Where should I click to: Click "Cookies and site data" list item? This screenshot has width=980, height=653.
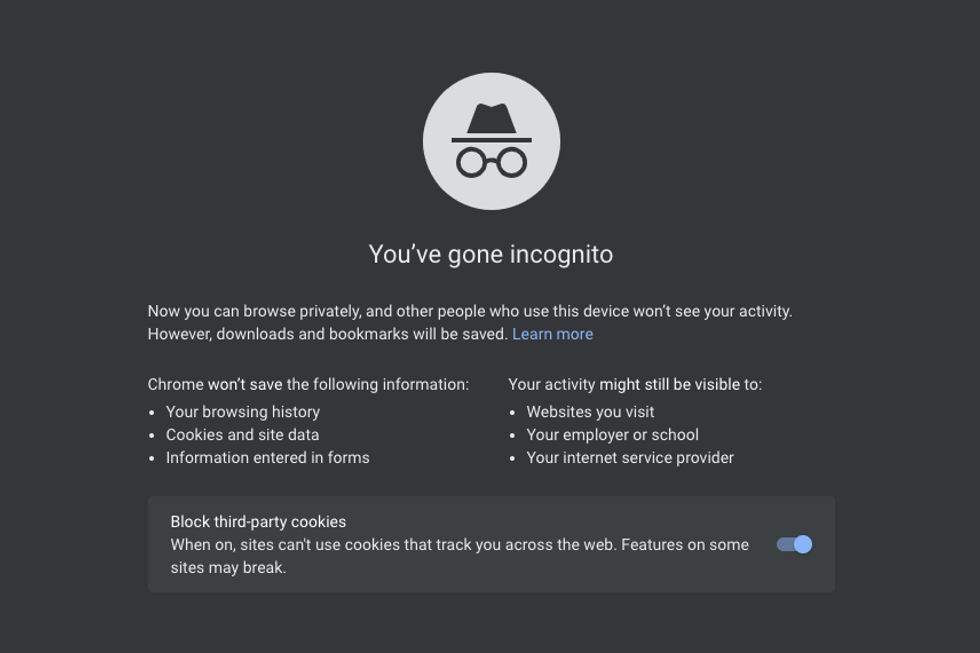tap(242, 435)
